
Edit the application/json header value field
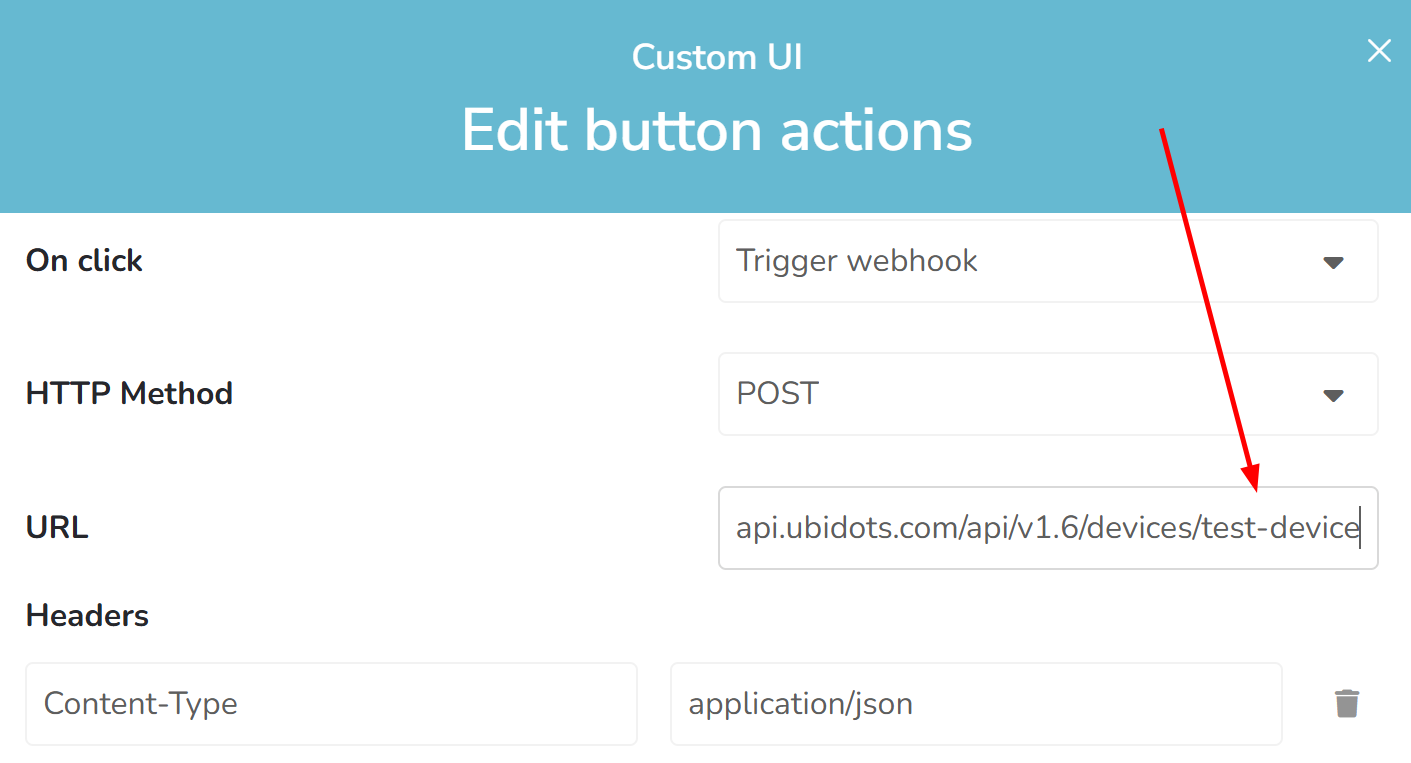(975, 704)
